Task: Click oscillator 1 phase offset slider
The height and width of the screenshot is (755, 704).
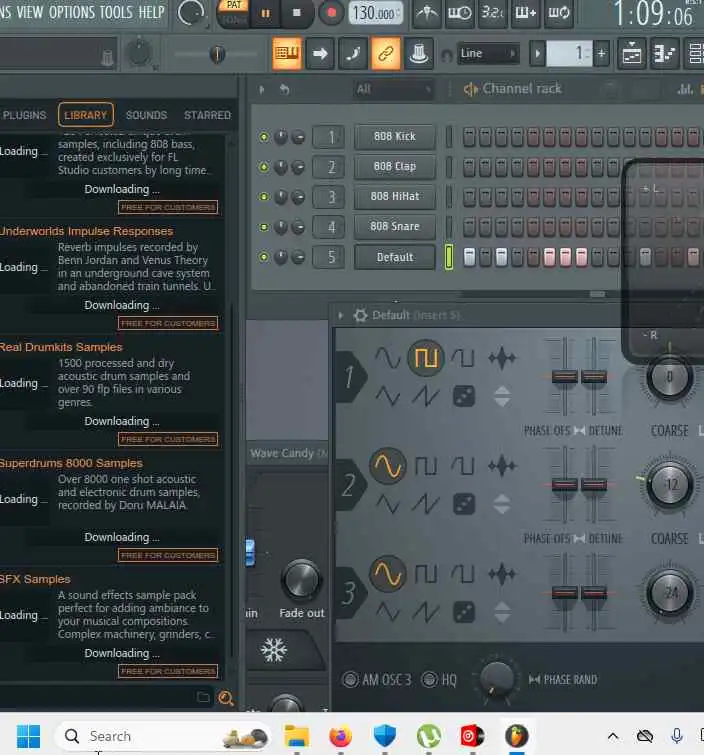Action: 564,377
